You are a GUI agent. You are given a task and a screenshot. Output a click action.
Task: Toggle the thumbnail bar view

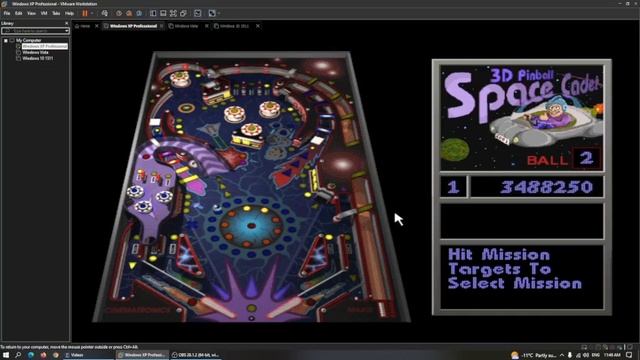coord(163,13)
